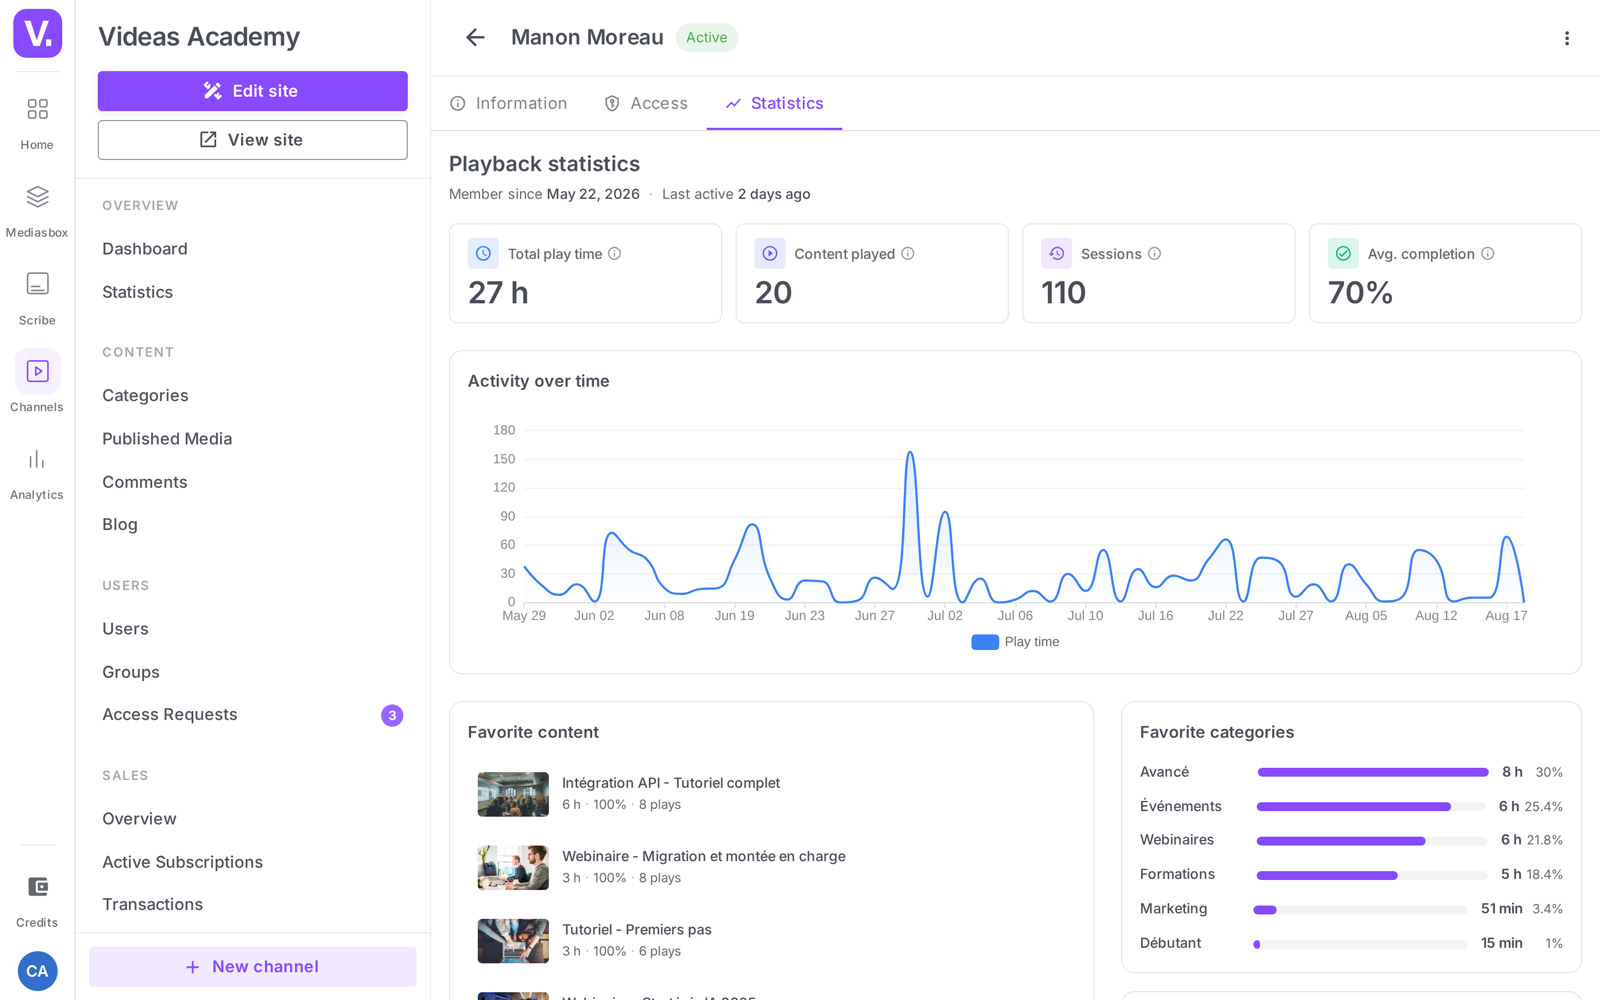1600x1000 pixels.
Task: Click the info icon beside Sessions
Action: coord(1155,254)
